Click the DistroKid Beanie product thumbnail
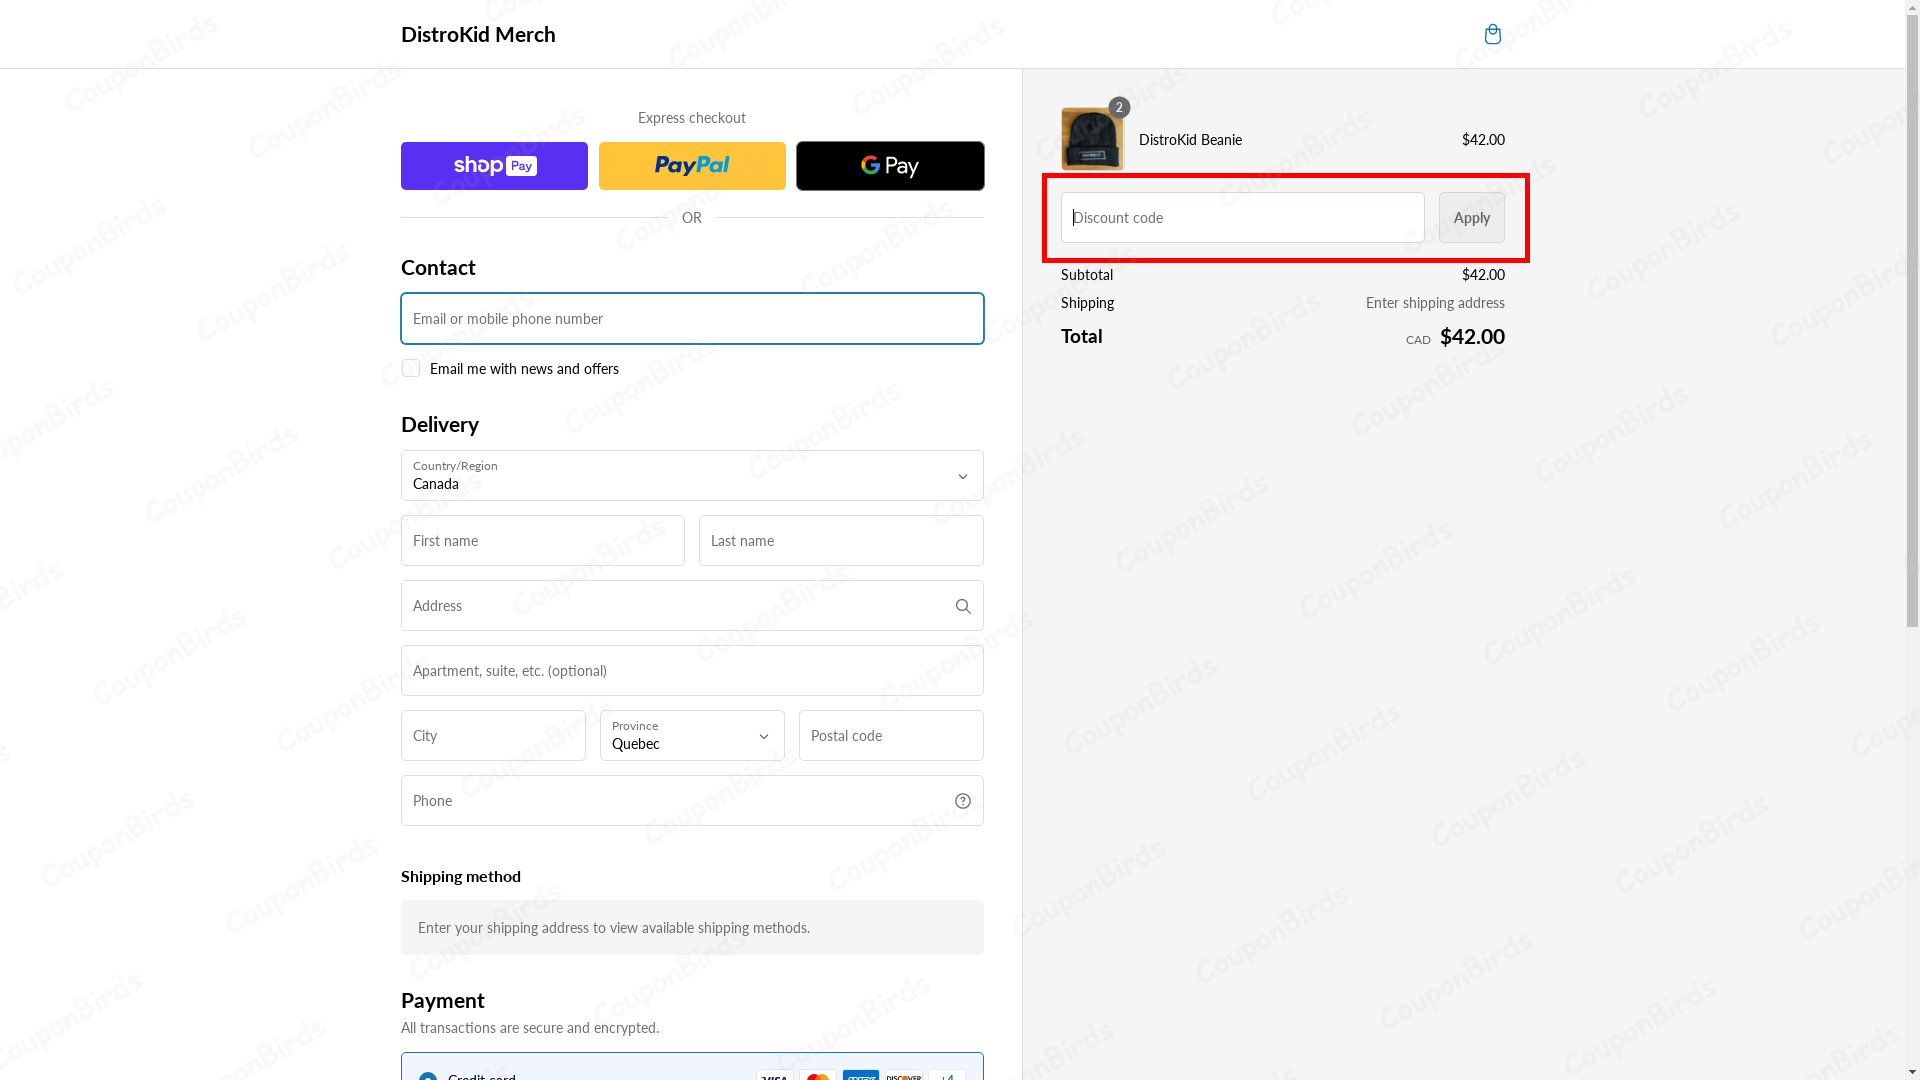This screenshot has width=1920, height=1080. click(x=1092, y=139)
